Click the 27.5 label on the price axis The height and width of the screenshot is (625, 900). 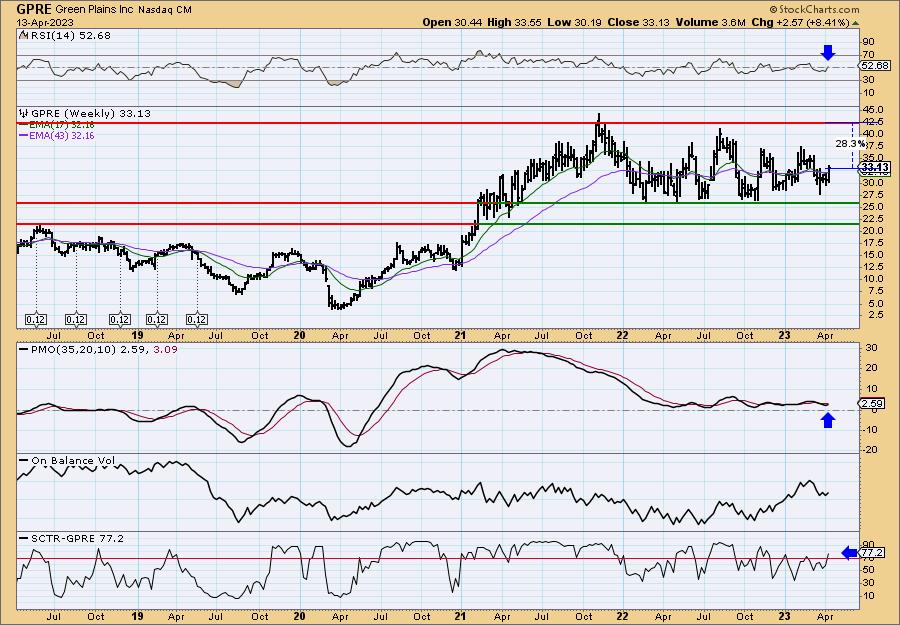point(874,195)
